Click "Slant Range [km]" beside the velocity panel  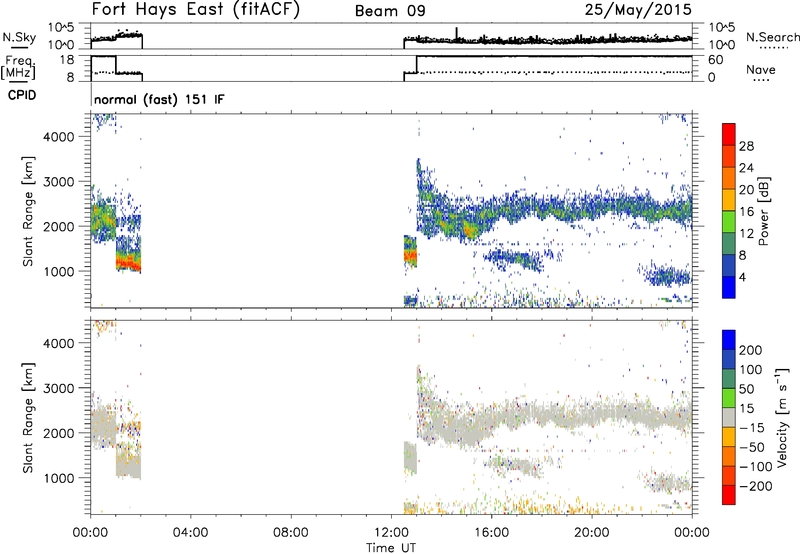28,418
